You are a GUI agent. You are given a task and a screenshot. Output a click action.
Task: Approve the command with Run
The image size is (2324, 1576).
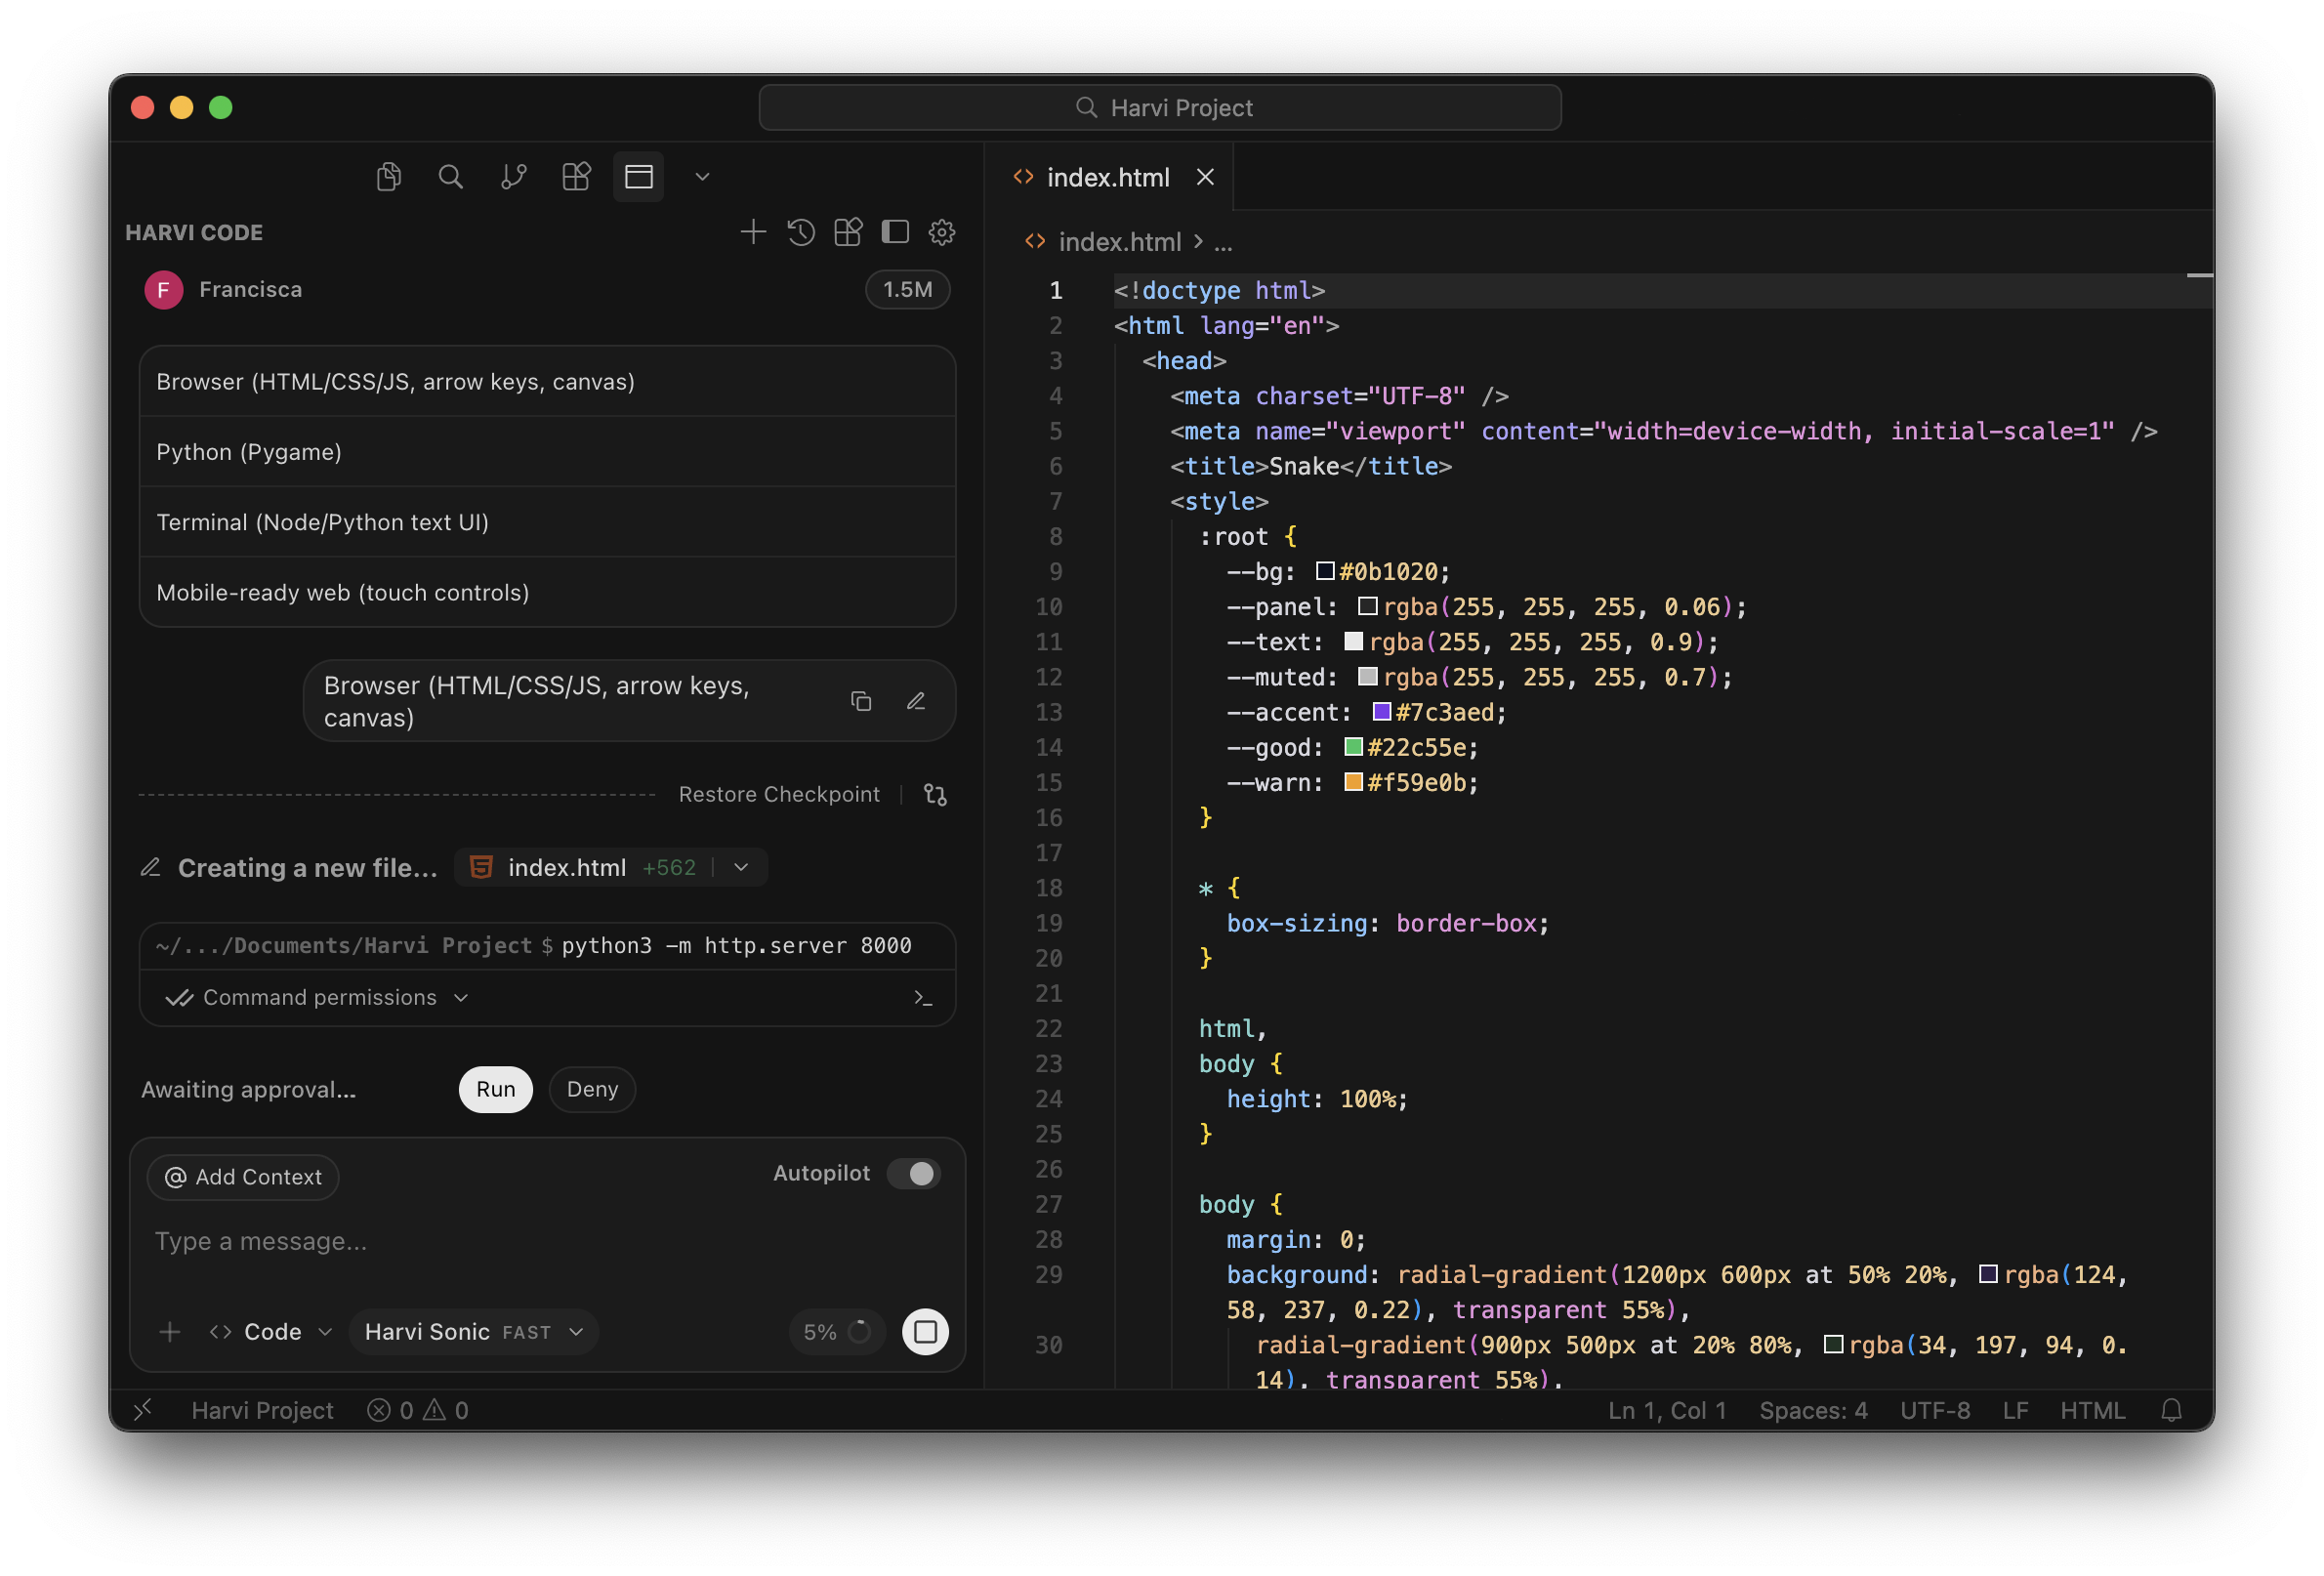coord(496,1089)
